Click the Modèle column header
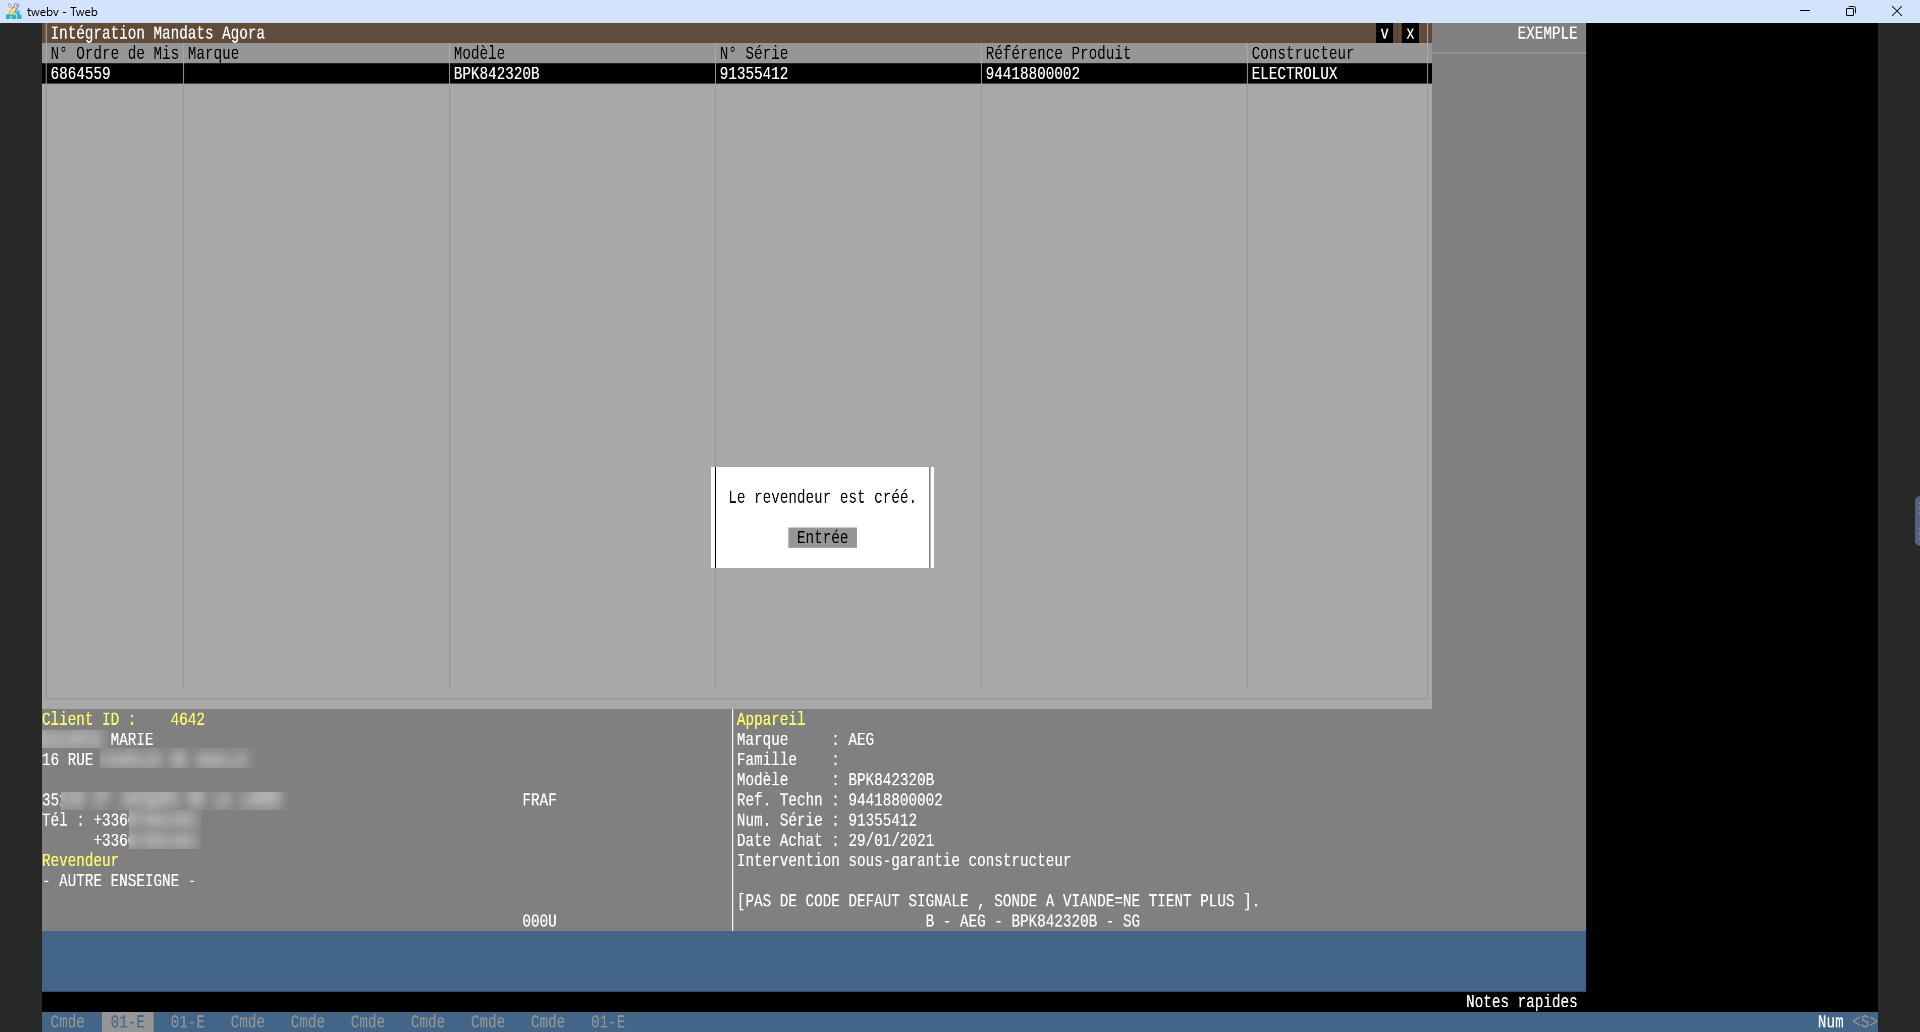 [479, 53]
